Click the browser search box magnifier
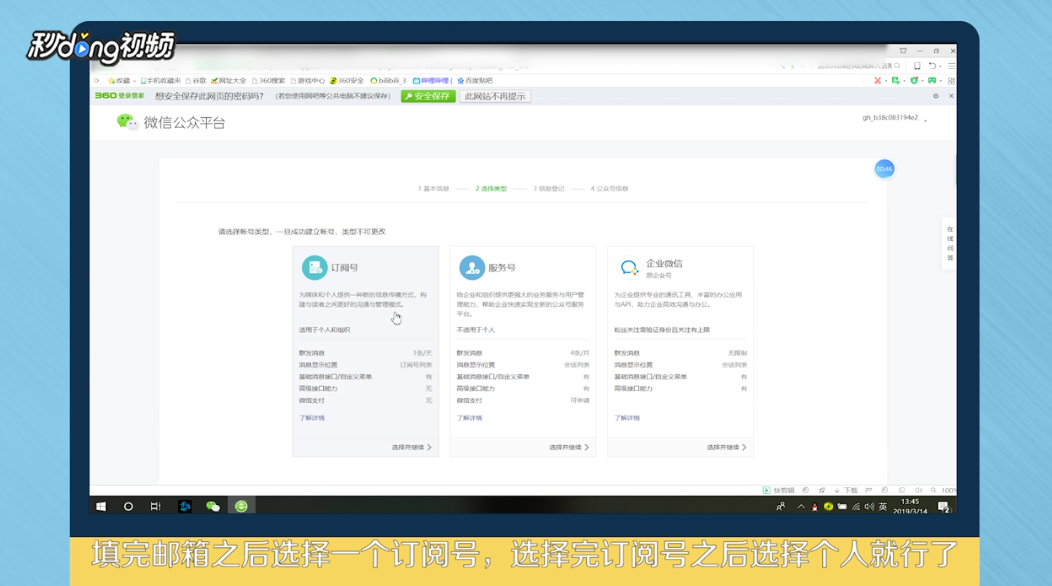Image resolution: width=1052 pixels, height=586 pixels. point(897,66)
